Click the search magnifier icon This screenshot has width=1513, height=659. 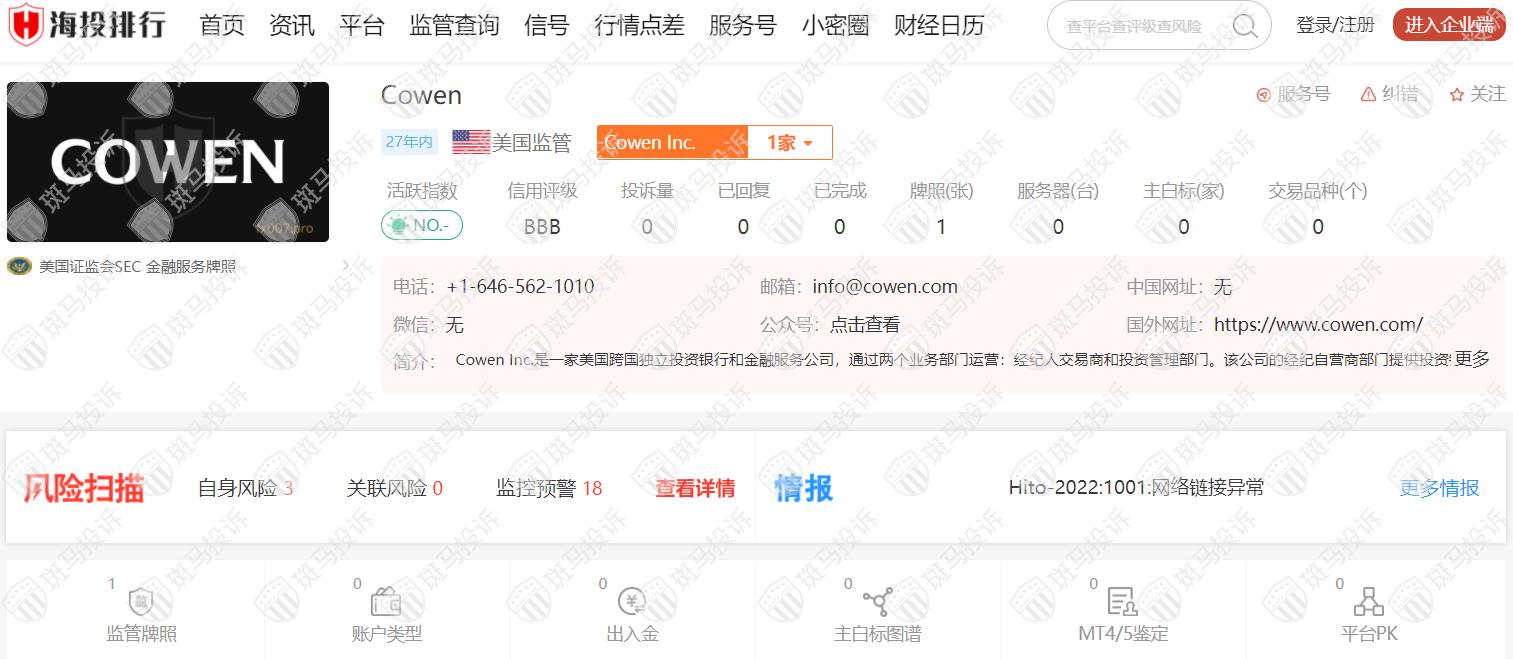pos(1245,26)
